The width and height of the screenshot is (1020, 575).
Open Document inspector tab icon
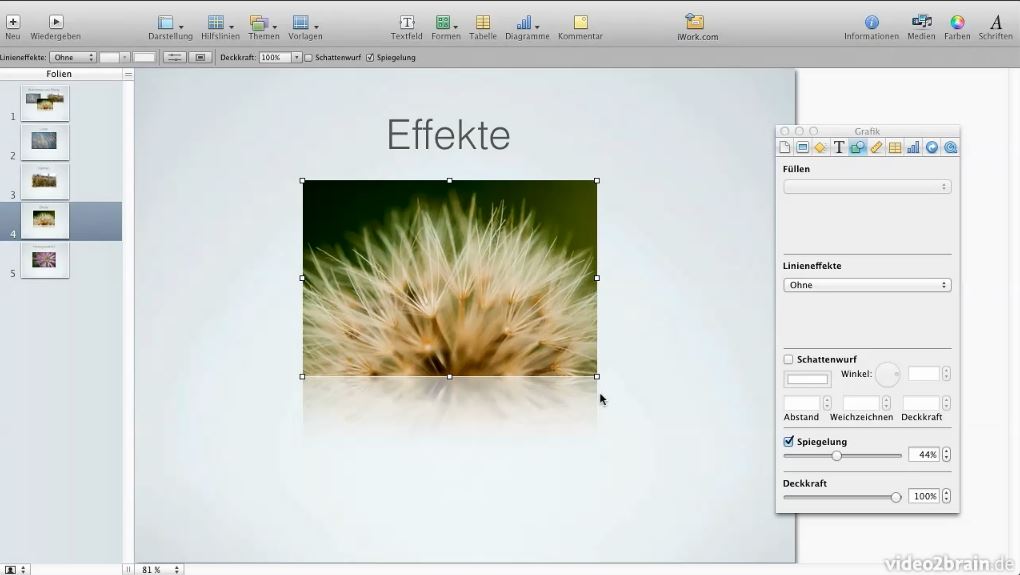[x=785, y=148]
